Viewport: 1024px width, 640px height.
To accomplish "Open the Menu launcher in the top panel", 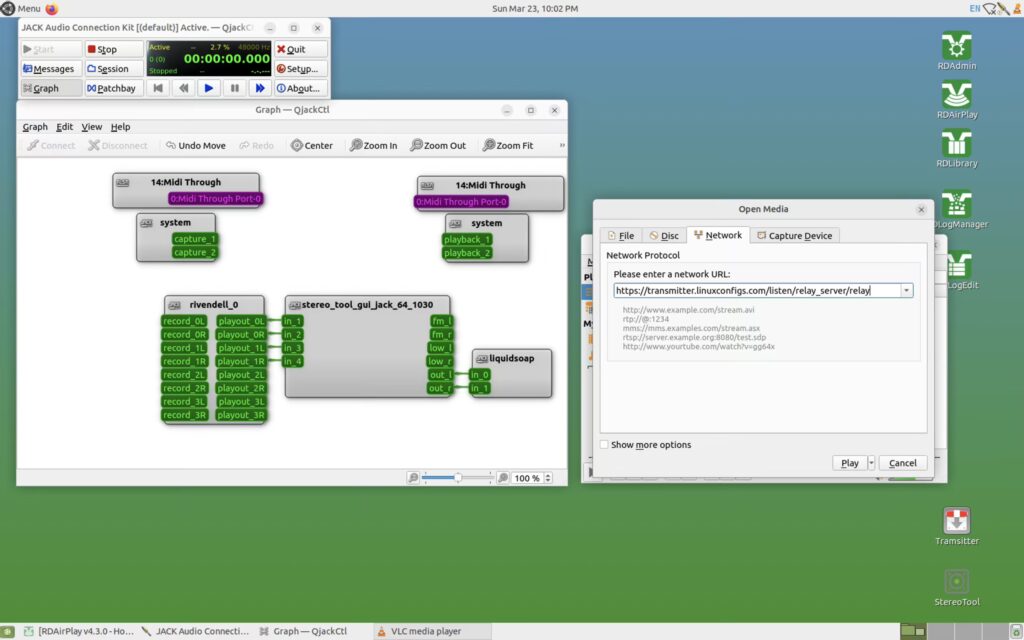I will point(22,8).
